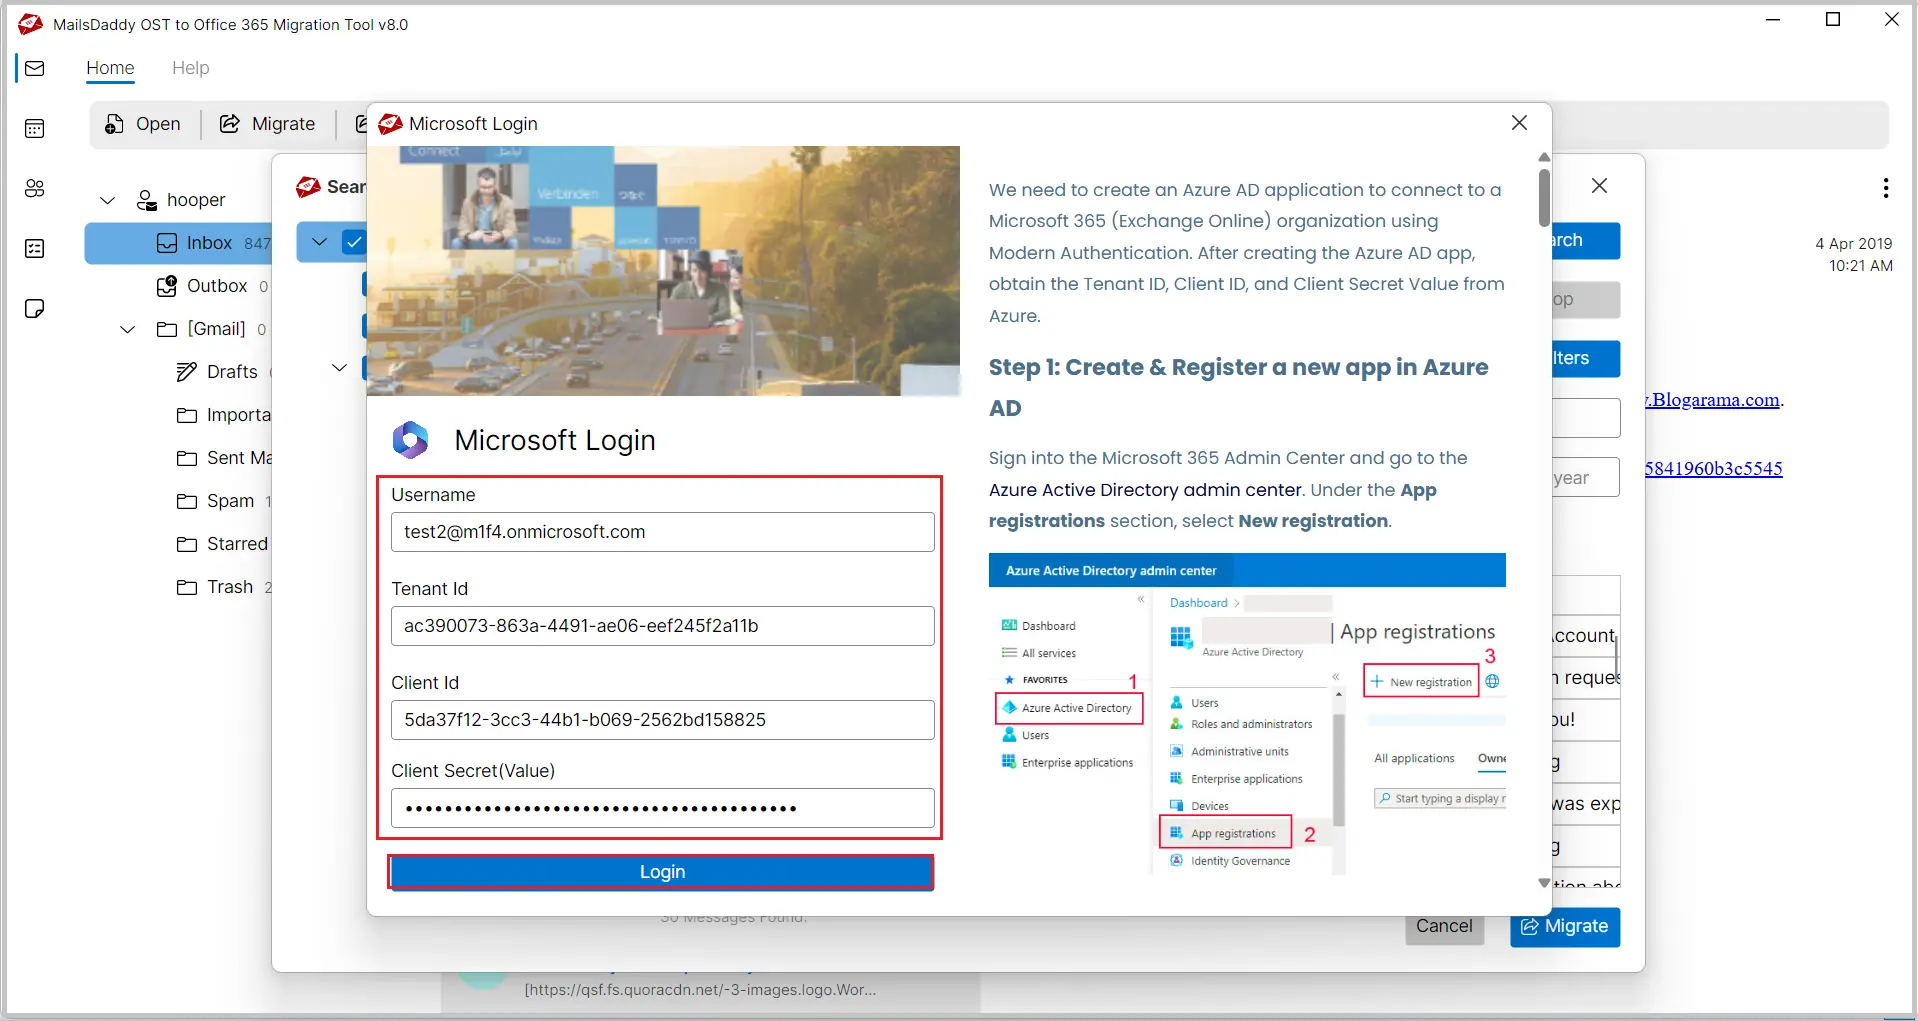Click the Open toolbar button
This screenshot has width=1918, height=1021.
[143, 124]
